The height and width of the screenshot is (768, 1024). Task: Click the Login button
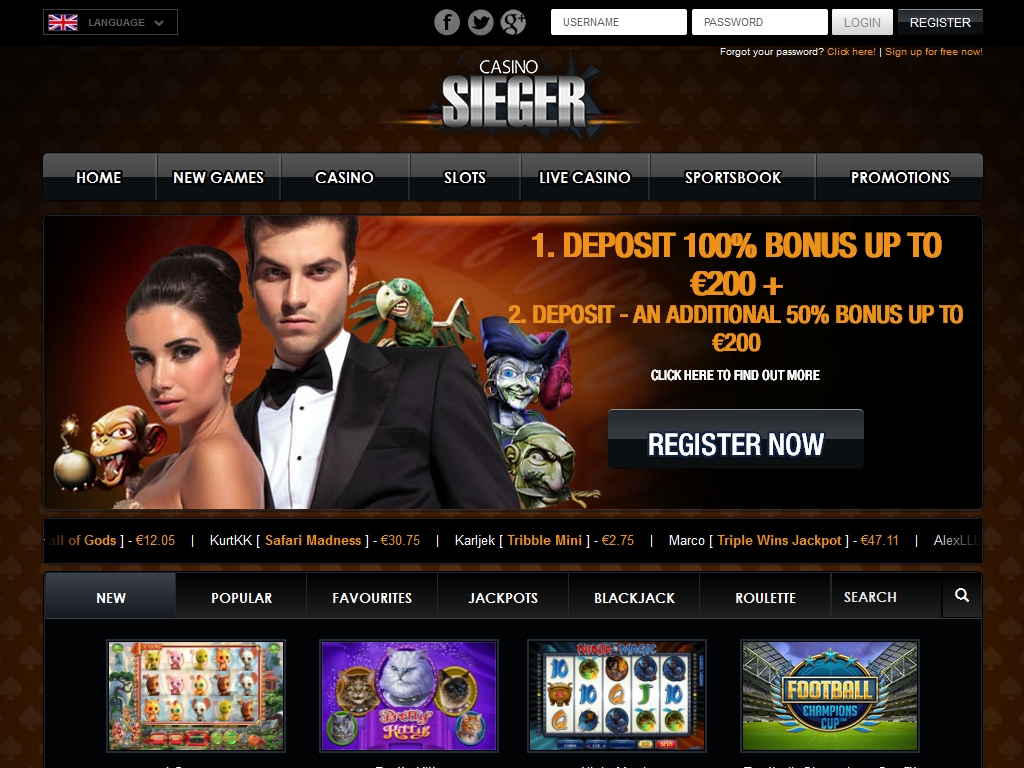pyautogui.click(x=862, y=22)
